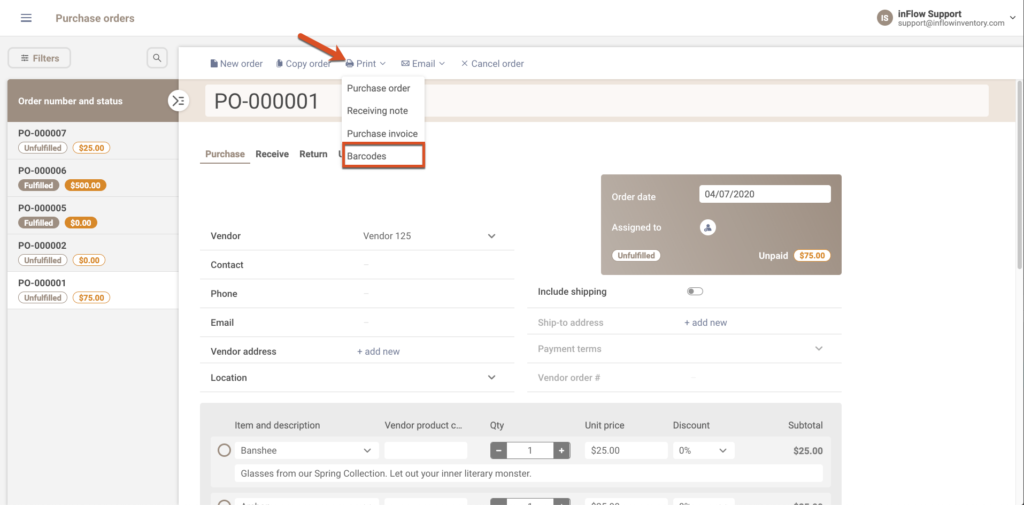Open order PO-000007 in the list
Viewport: 1024px width, 505px height.
coord(93,140)
